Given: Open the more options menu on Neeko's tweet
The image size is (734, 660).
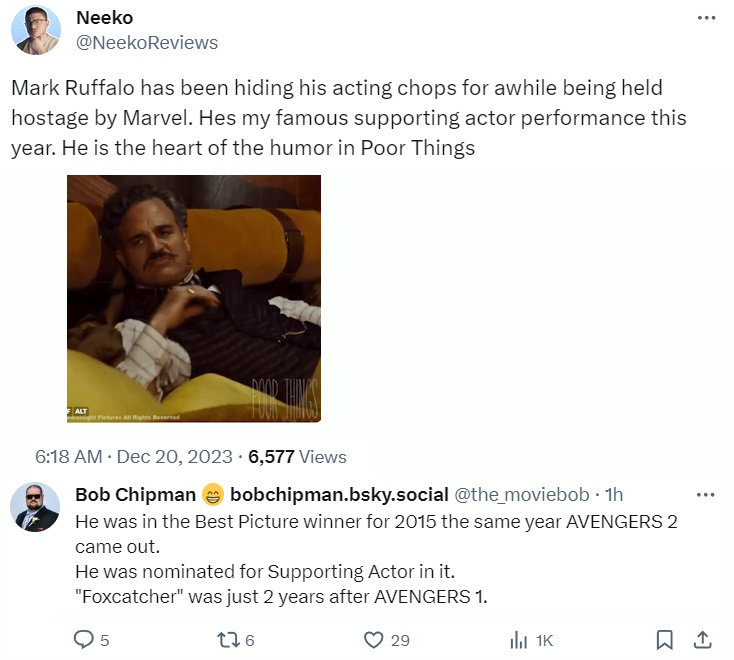Looking at the screenshot, I should click(x=706, y=19).
